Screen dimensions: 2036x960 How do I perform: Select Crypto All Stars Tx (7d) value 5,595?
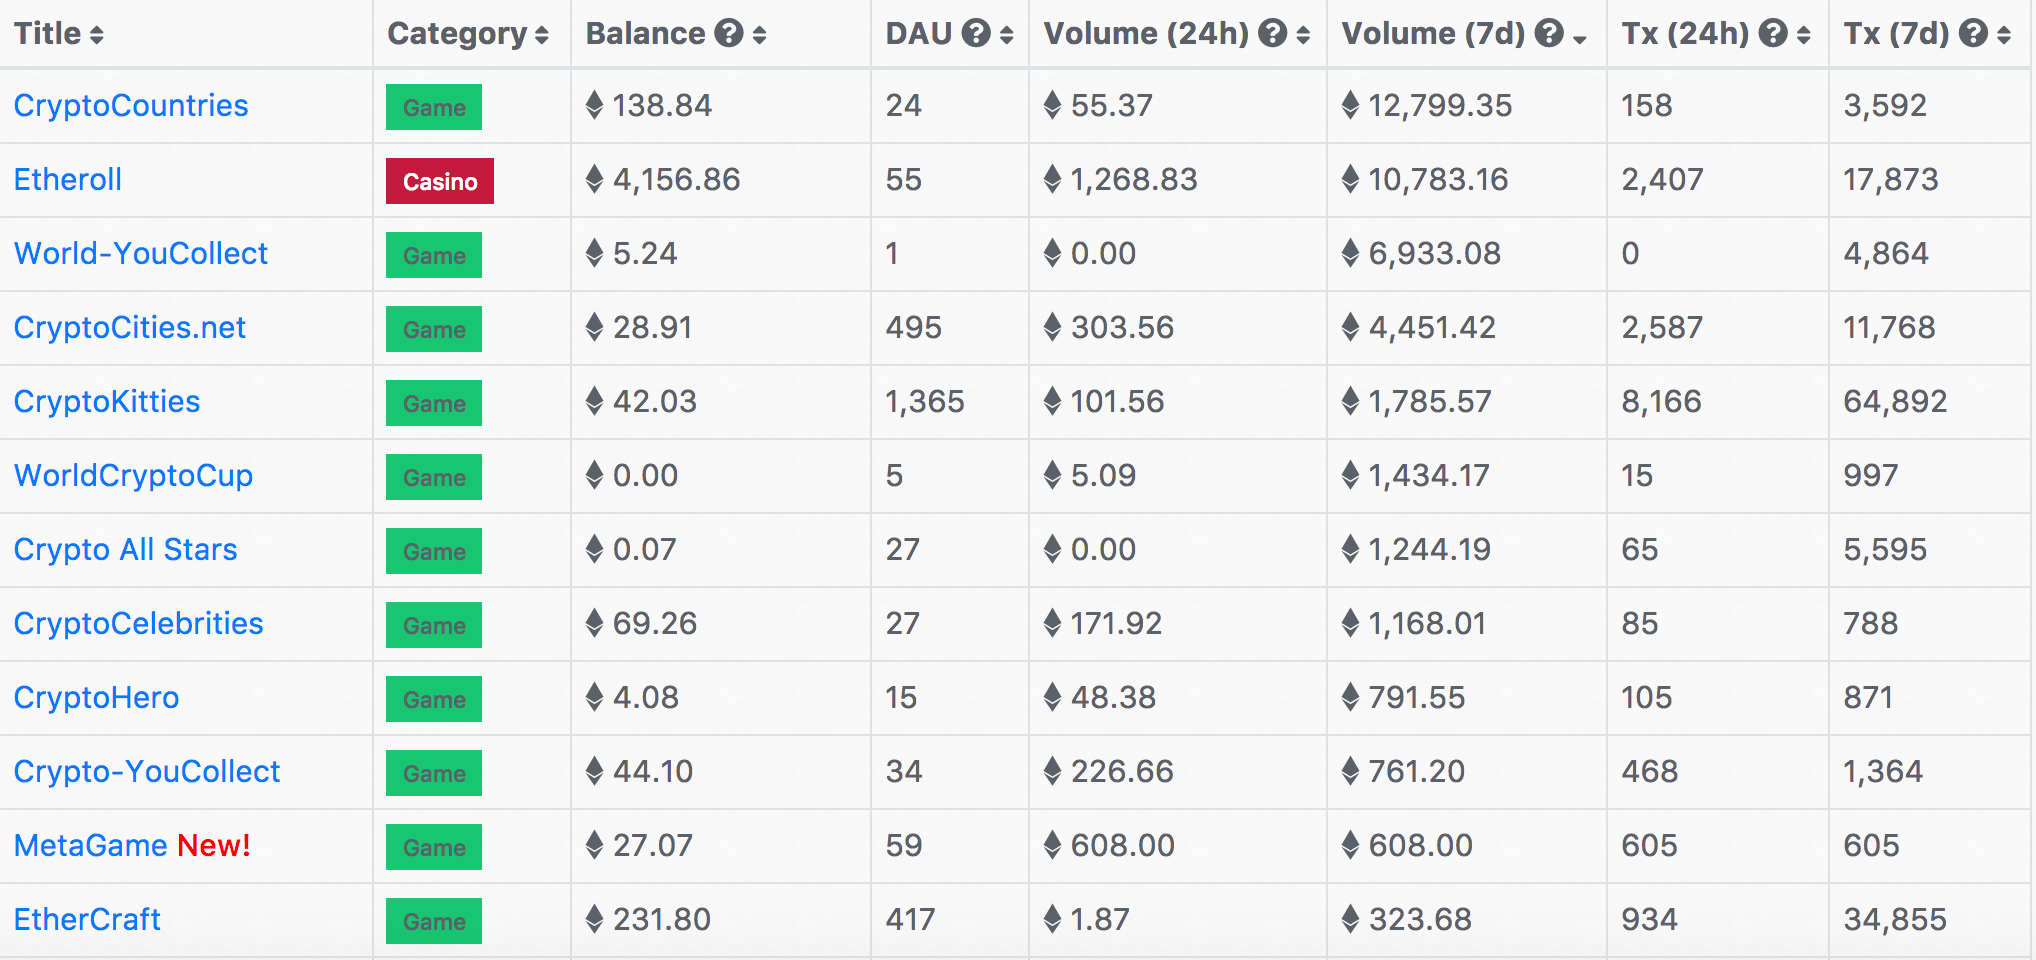point(1885,549)
